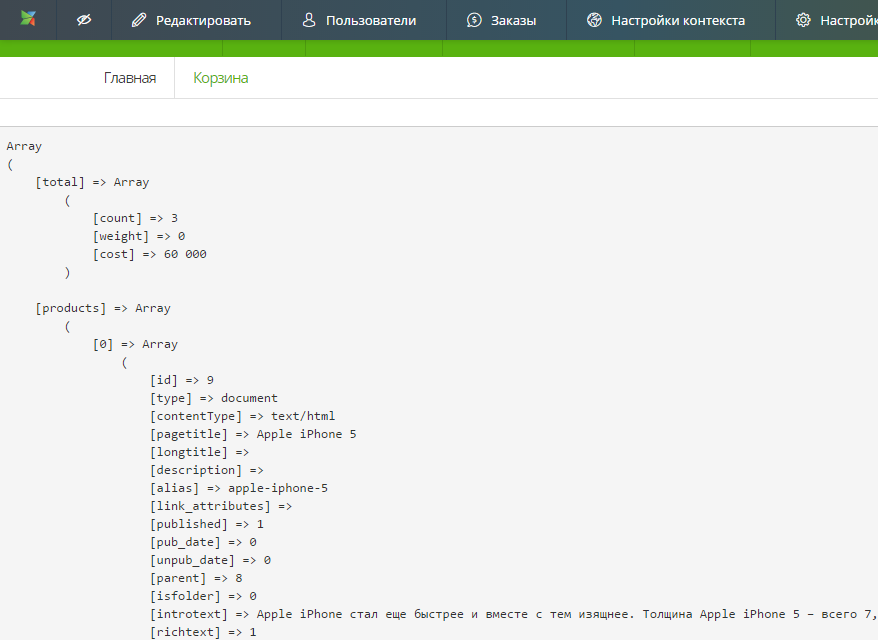Click the globe context settings icon
The width and height of the screenshot is (878, 640).
(x=594, y=21)
